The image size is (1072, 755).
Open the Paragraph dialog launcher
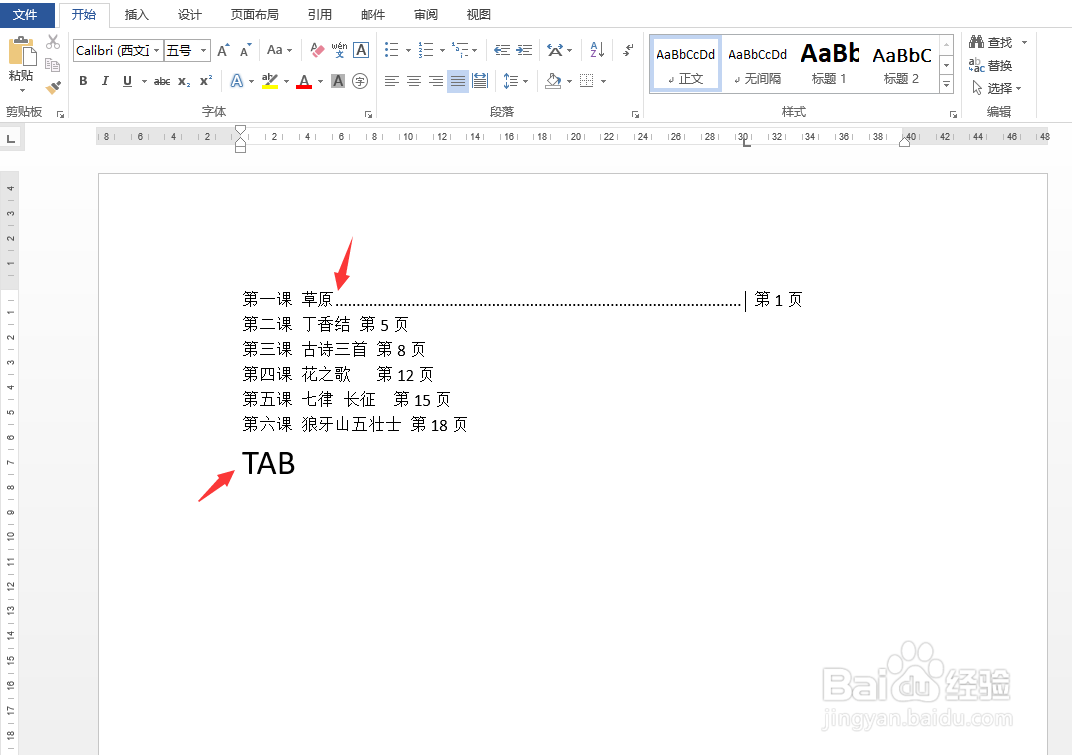click(635, 114)
